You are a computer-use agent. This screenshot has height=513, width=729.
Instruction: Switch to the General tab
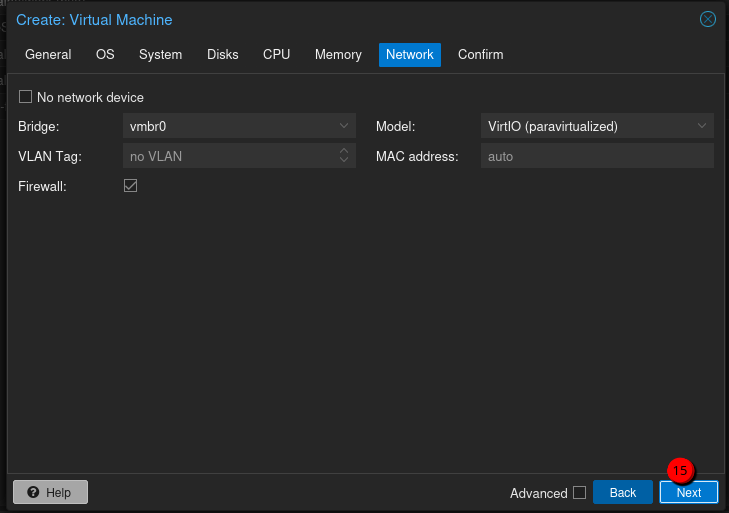(x=48, y=54)
